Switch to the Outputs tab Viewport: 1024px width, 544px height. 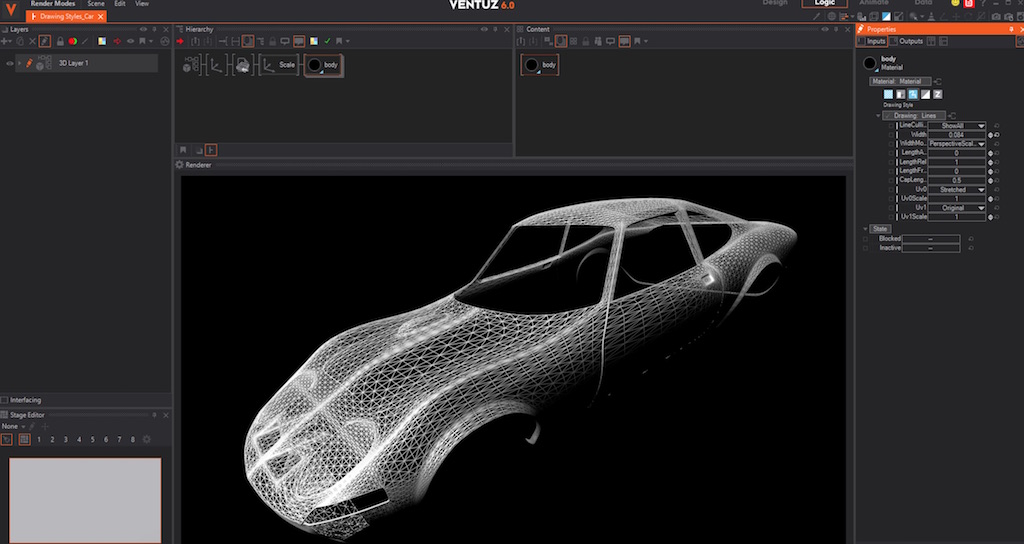[x=910, y=41]
